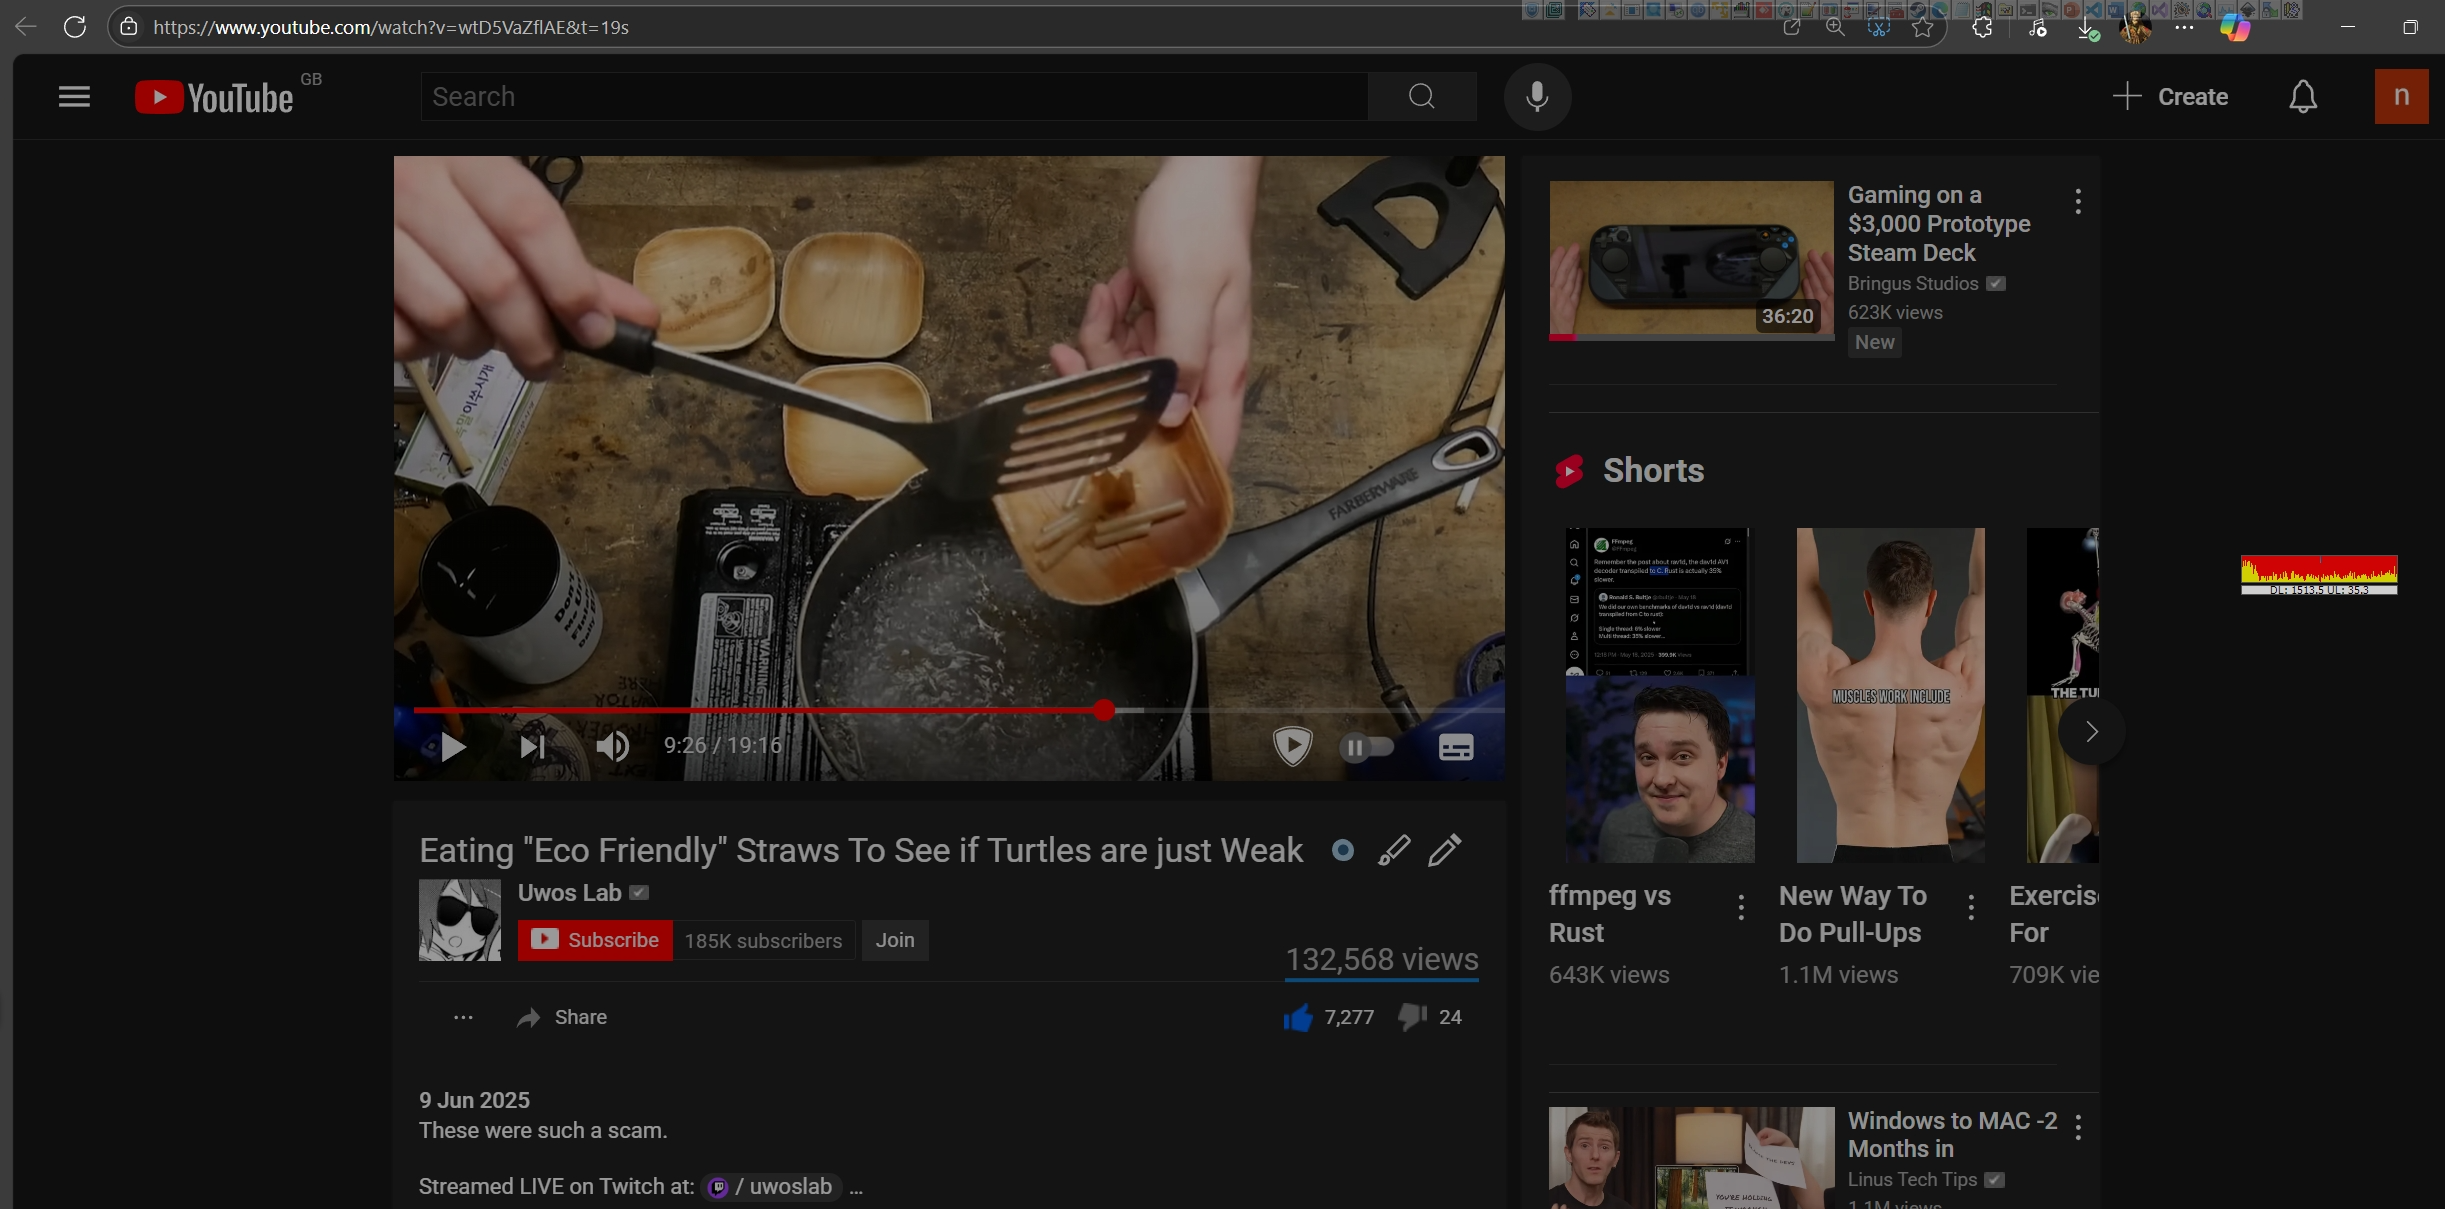Screen dimensions: 2445x1209
Task: Open Windows to MAC video thumbnail
Action: click(x=1691, y=1158)
